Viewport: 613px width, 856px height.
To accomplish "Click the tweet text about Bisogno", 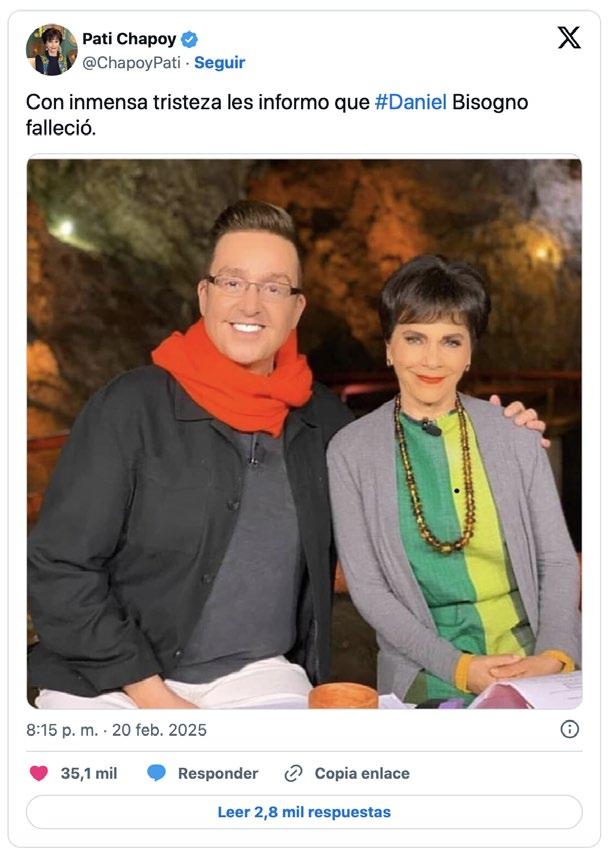I will (x=277, y=115).
